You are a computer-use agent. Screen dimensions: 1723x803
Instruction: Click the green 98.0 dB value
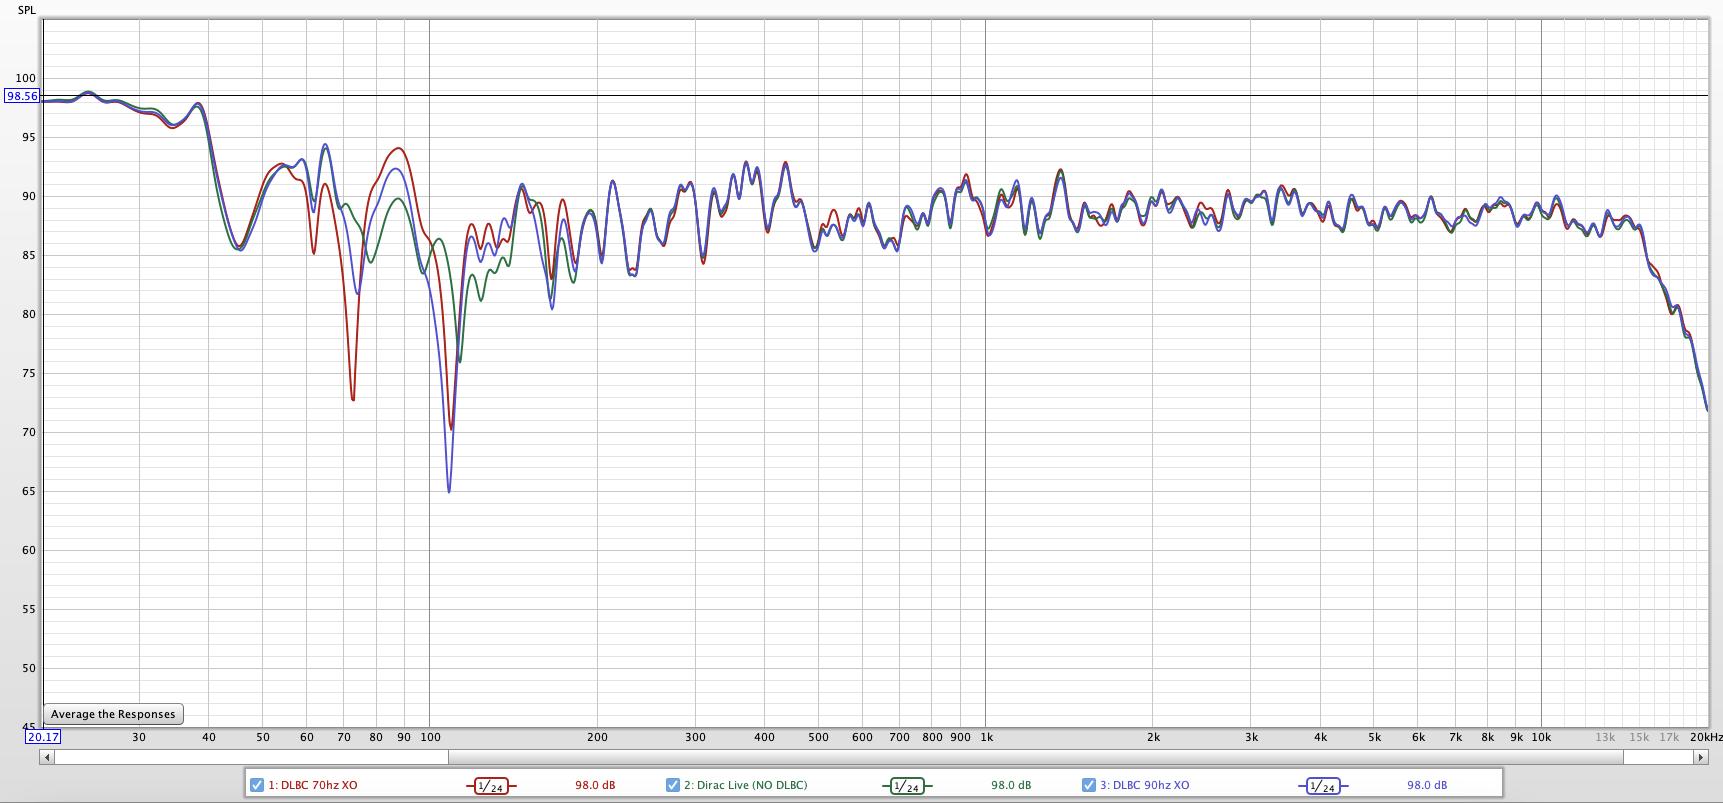pos(1011,785)
